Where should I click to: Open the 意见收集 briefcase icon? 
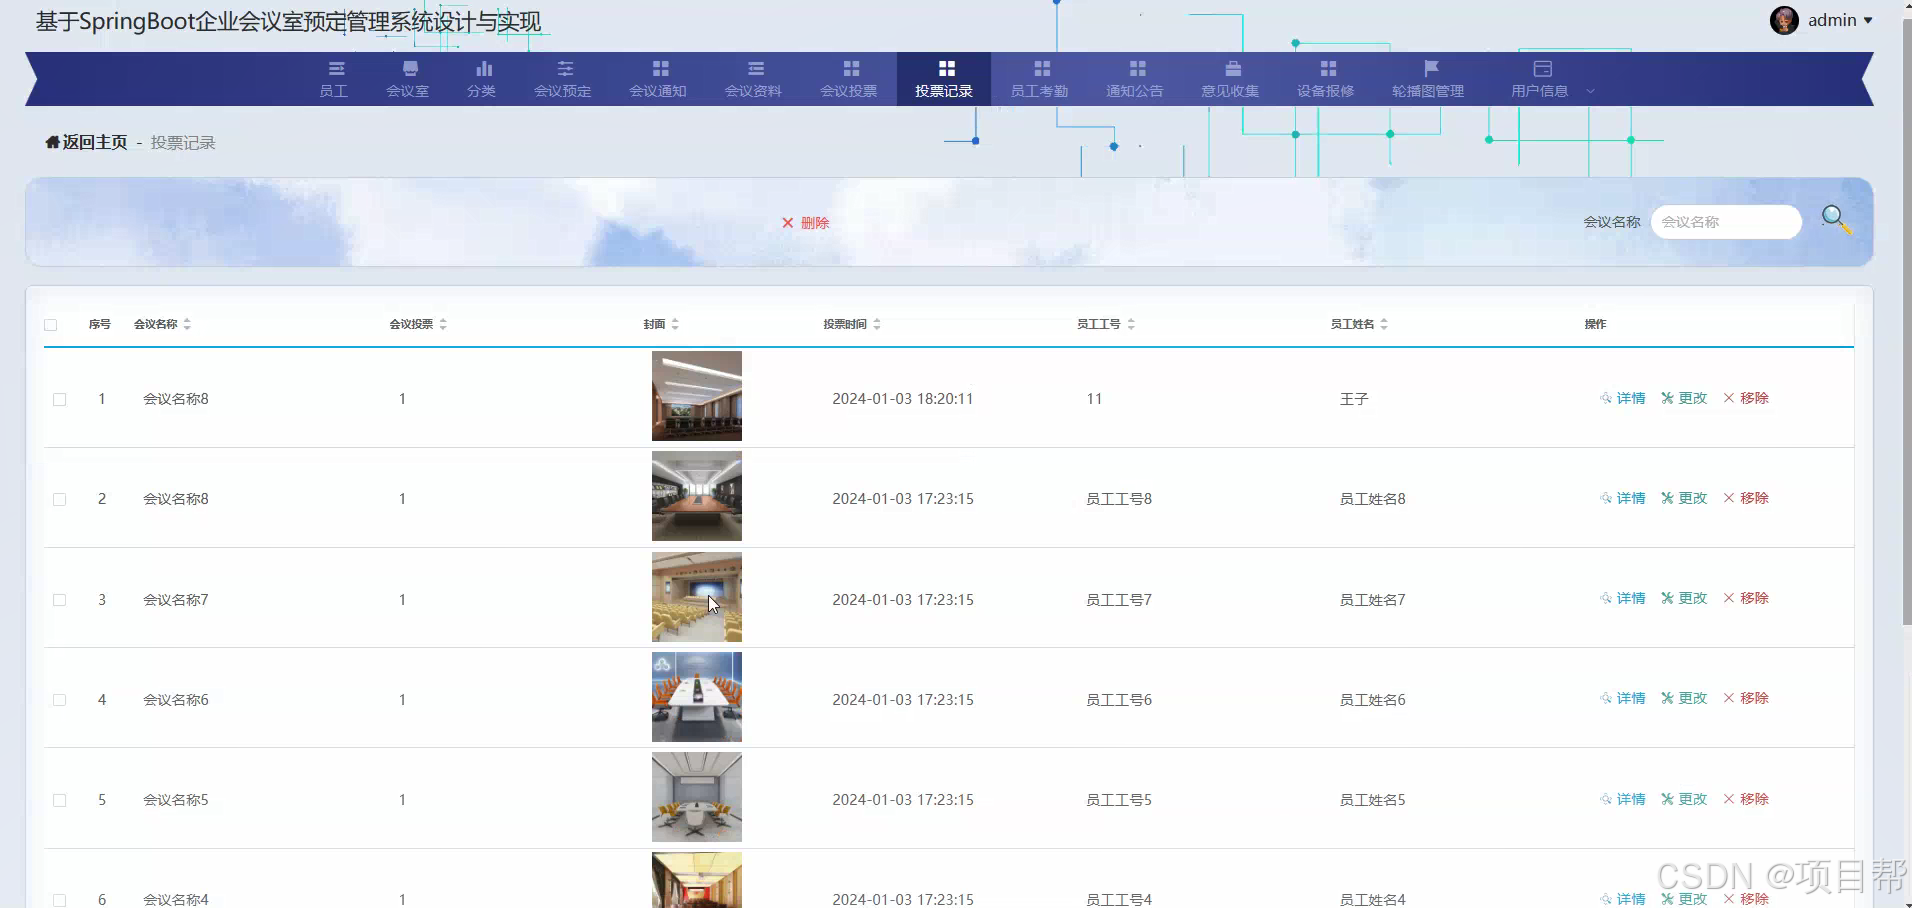point(1233,69)
